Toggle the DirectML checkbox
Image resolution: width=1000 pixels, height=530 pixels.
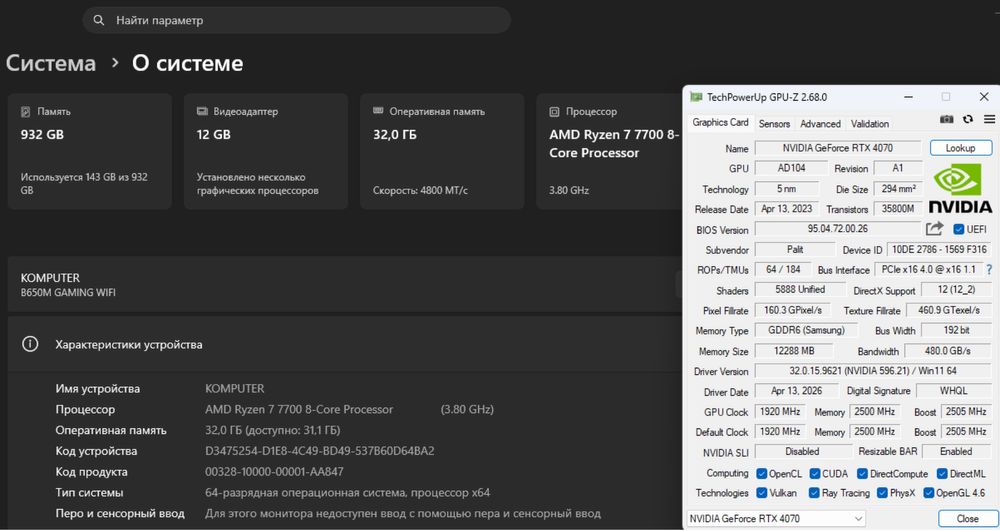(942, 473)
